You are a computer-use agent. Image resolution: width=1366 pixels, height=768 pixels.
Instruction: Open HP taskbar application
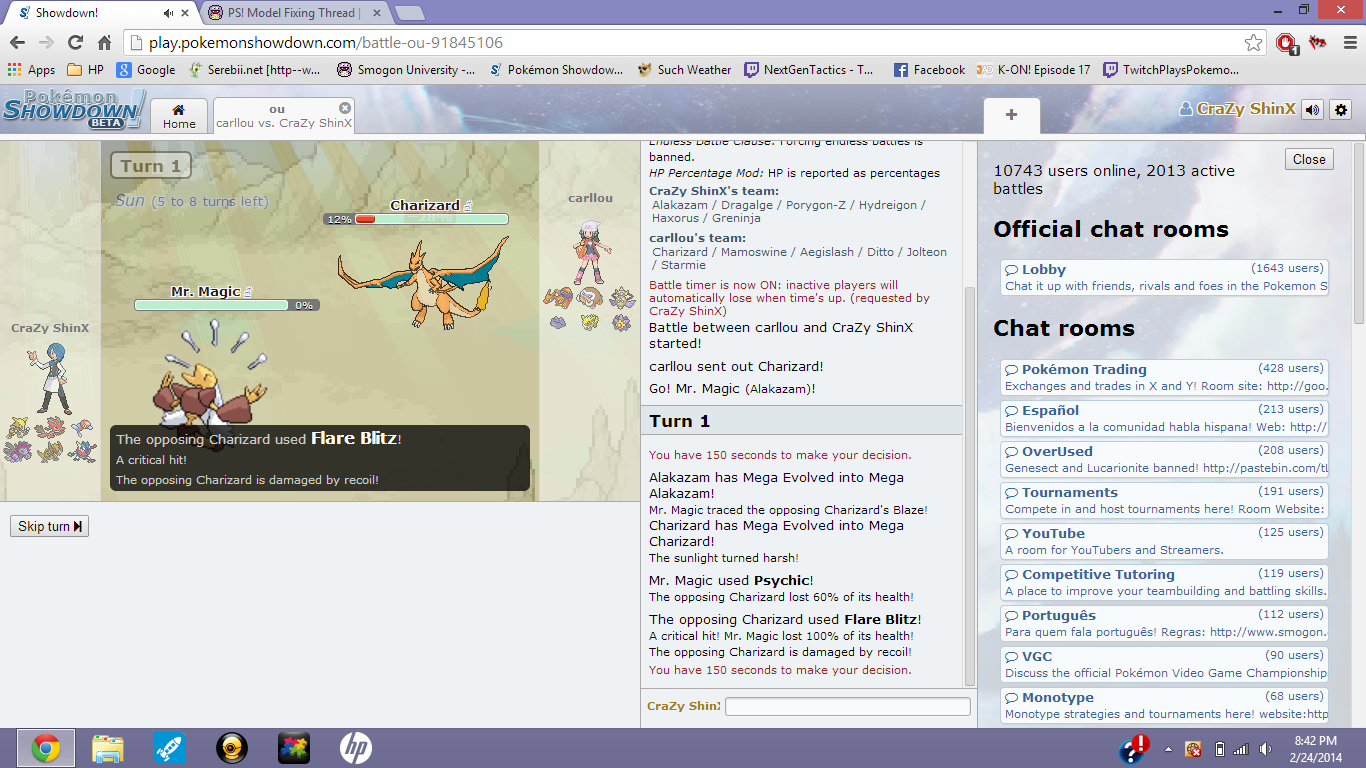pyautogui.click(x=356, y=748)
